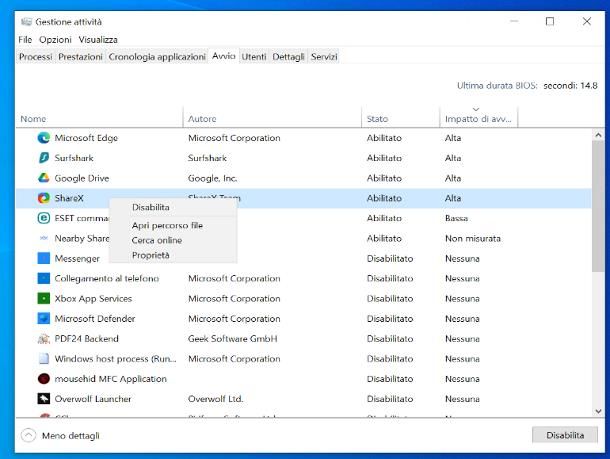
Task: Click Overwolf Ltd. author cell
Action: click(216, 399)
